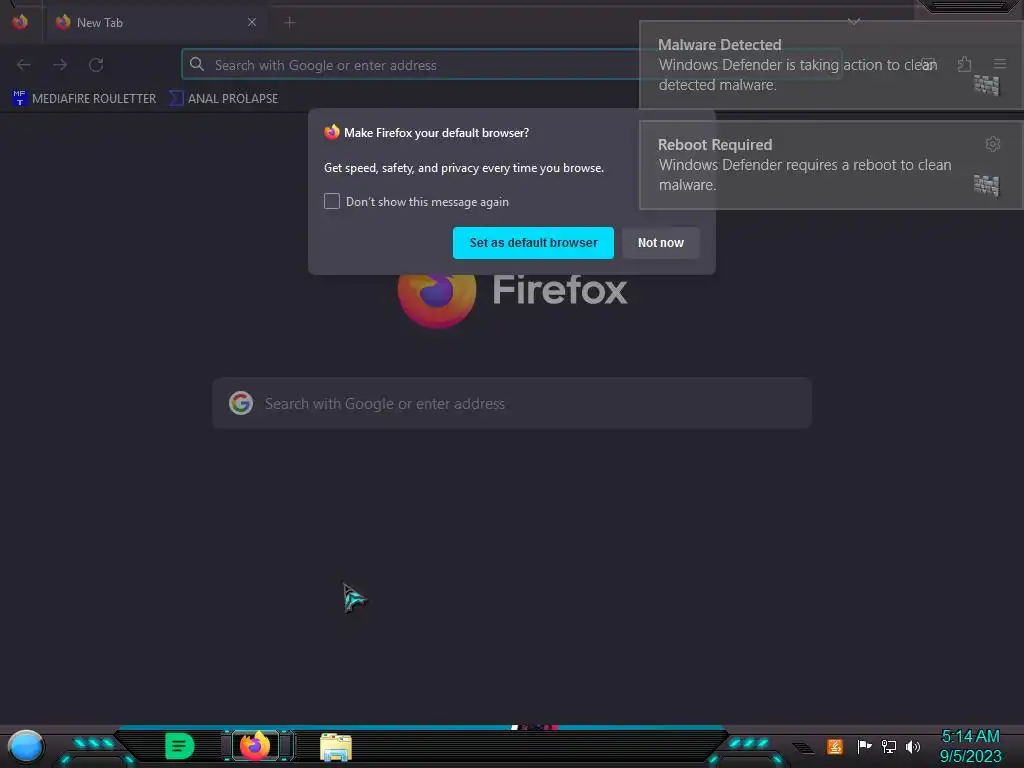Open a new tab with plus button
1024x768 pixels.
[x=289, y=23]
